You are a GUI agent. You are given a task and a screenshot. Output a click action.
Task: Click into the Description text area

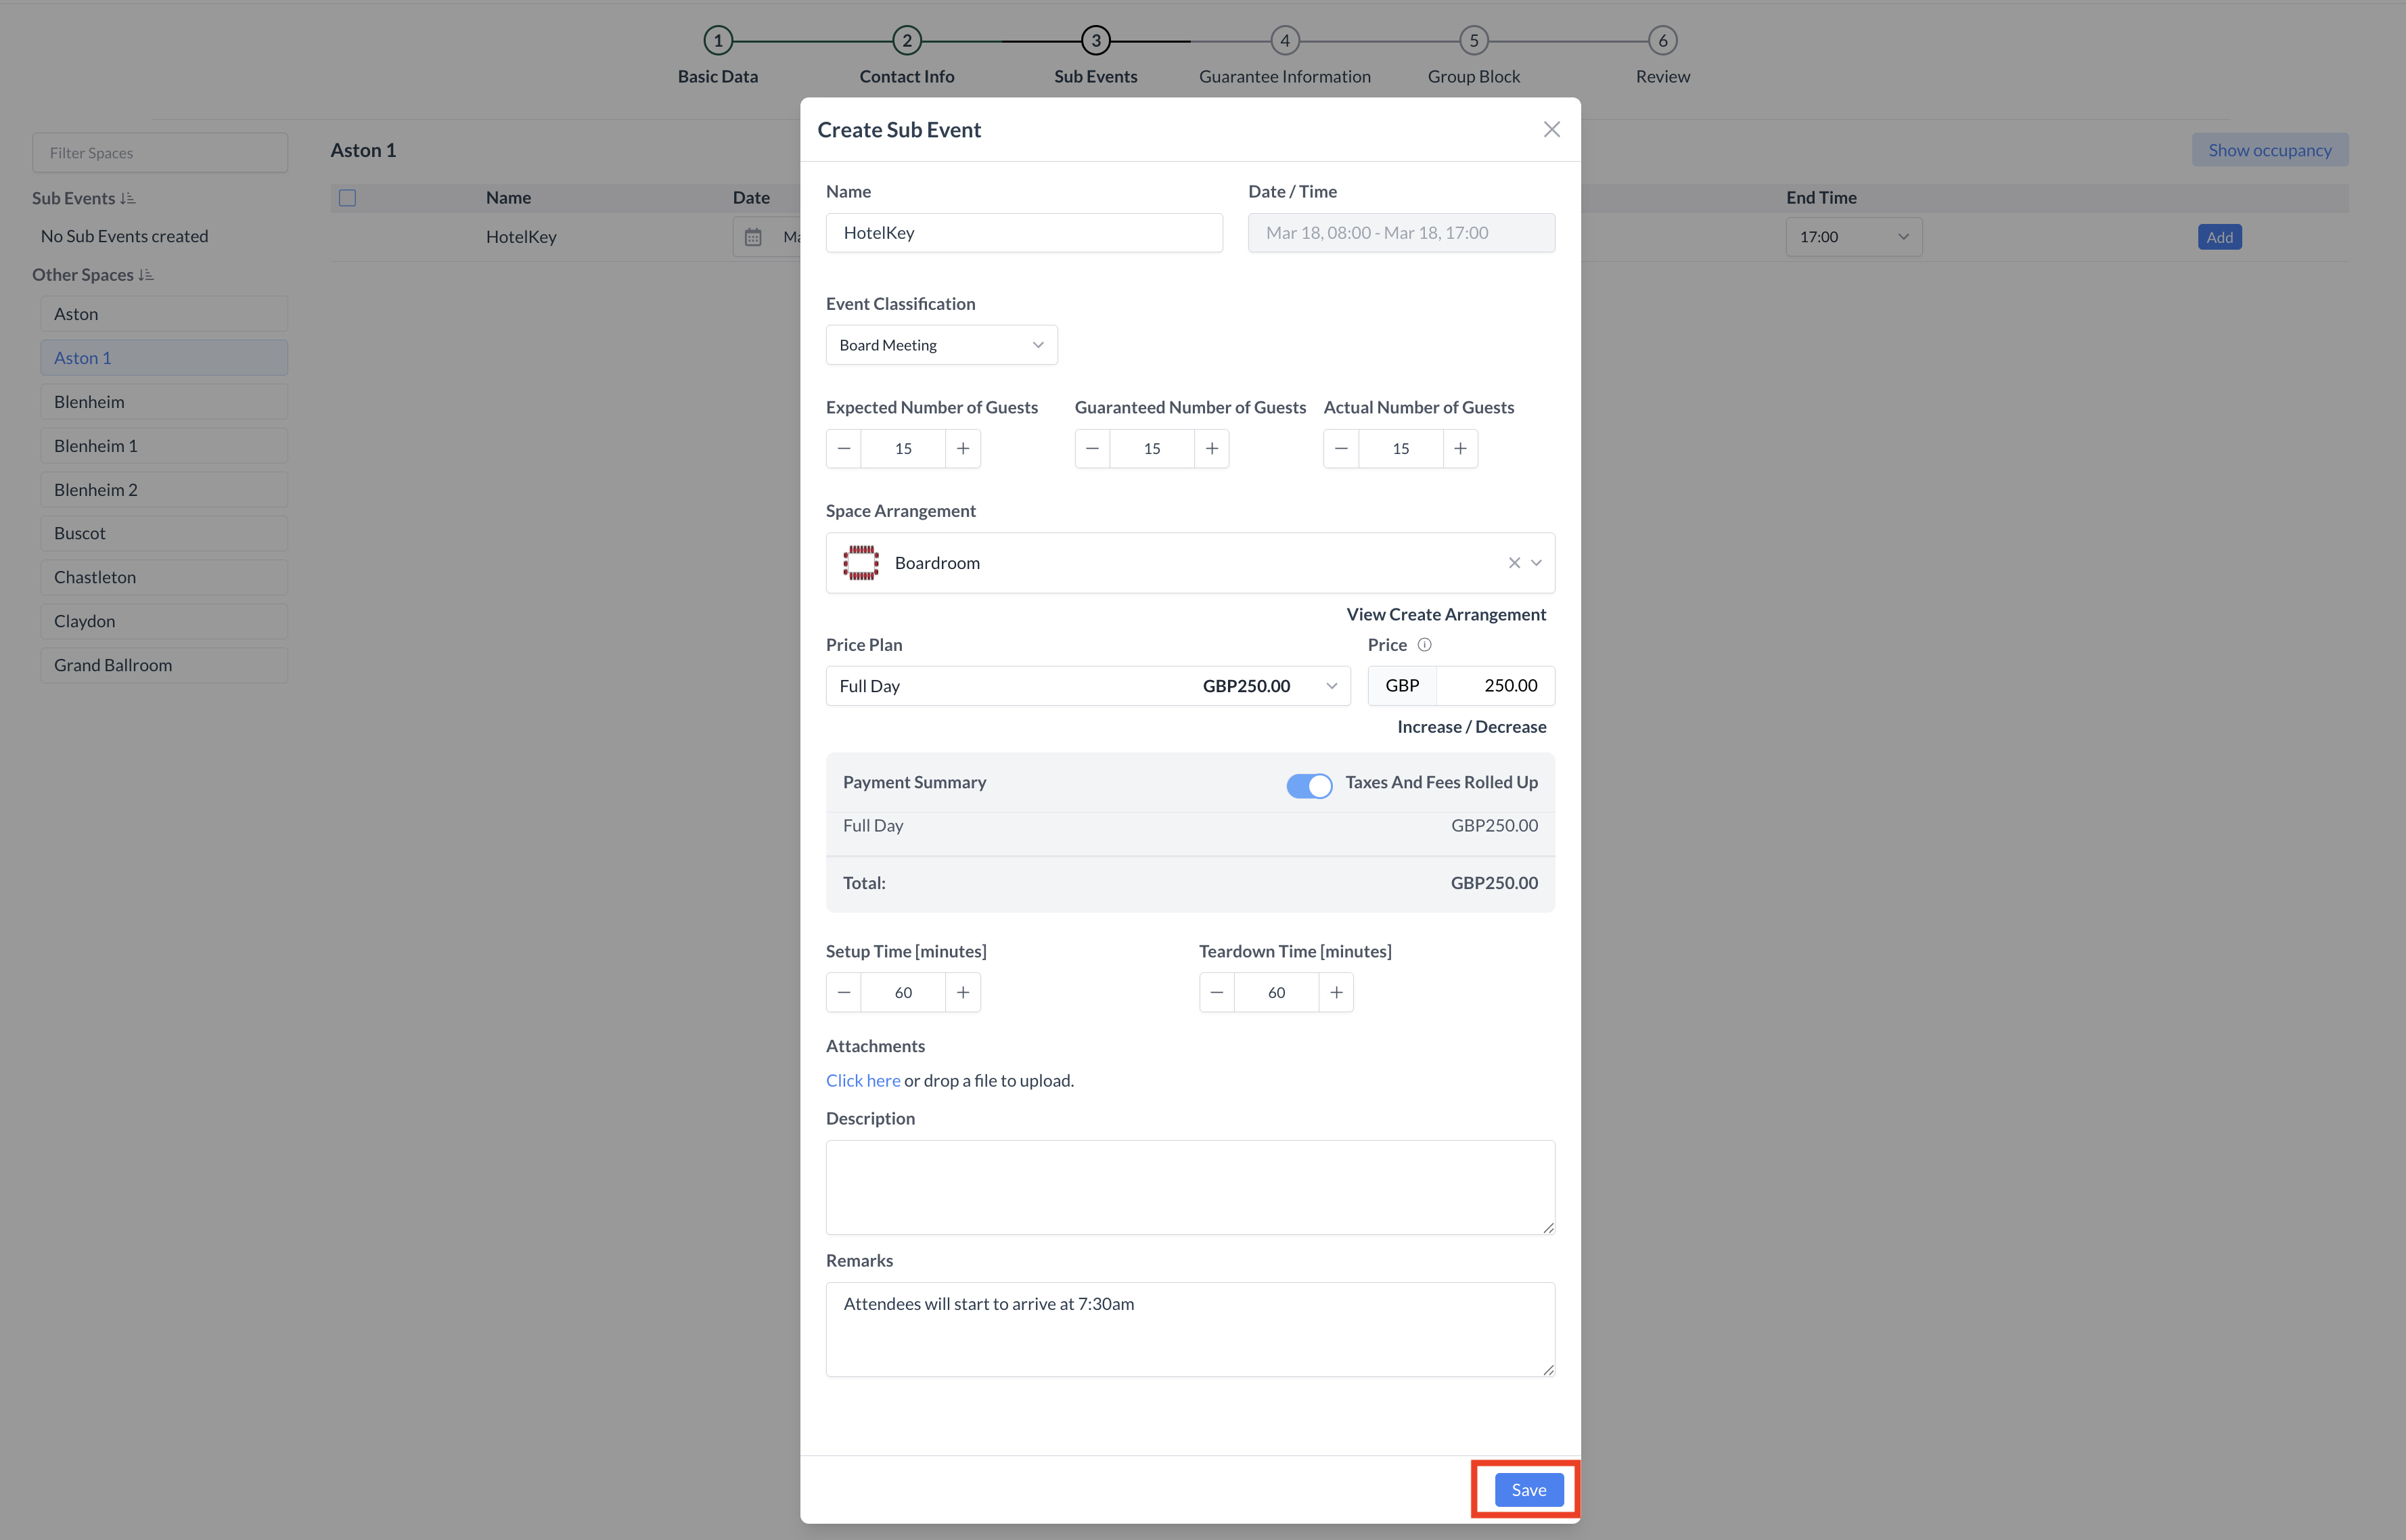tap(1189, 1186)
